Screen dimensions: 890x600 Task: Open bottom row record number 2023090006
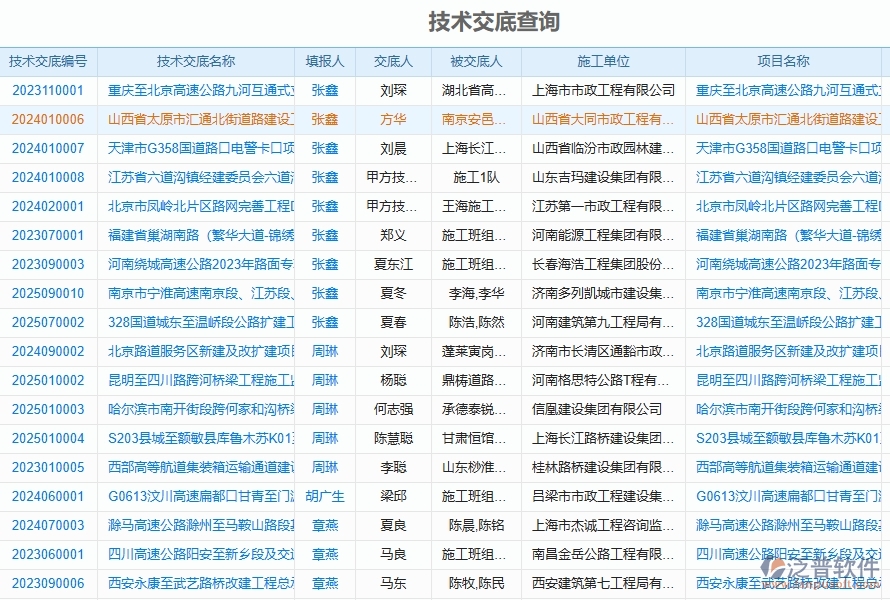click(x=49, y=583)
